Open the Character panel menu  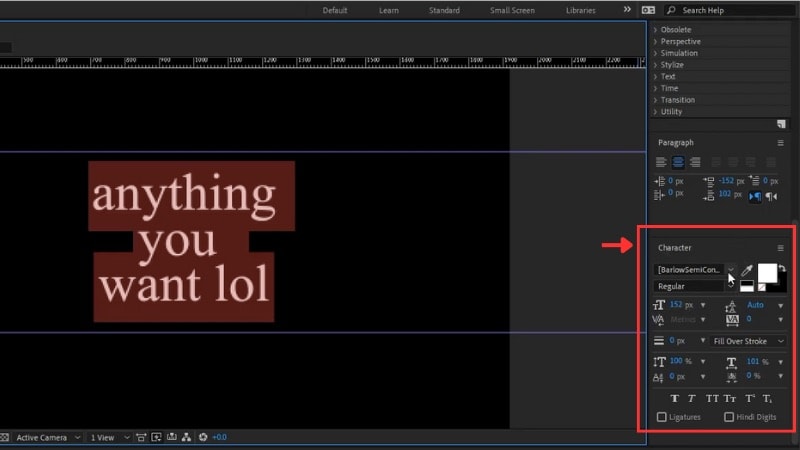click(x=780, y=248)
